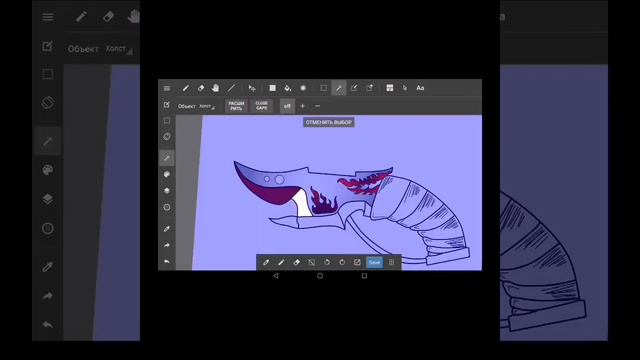This screenshot has height=360, width=640.
Task: Select the Magic Wand icon in left sidebar
Action: pos(167,158)
